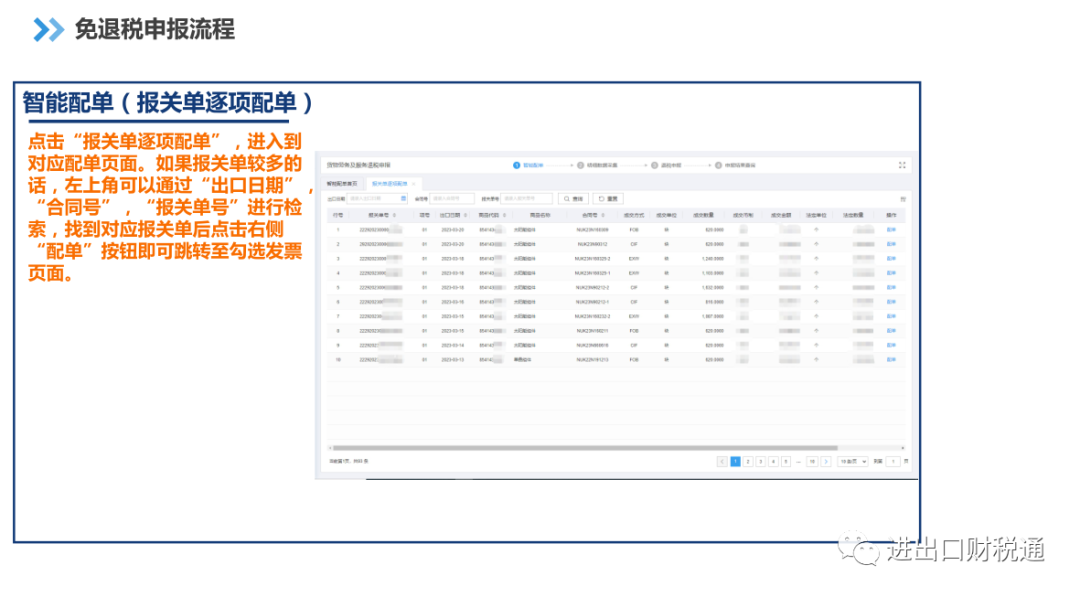Screen dimensions: 1080x597
Task: Open the rows-per-page dropdown
Action: pyautogui.click(x=853, y=461)
